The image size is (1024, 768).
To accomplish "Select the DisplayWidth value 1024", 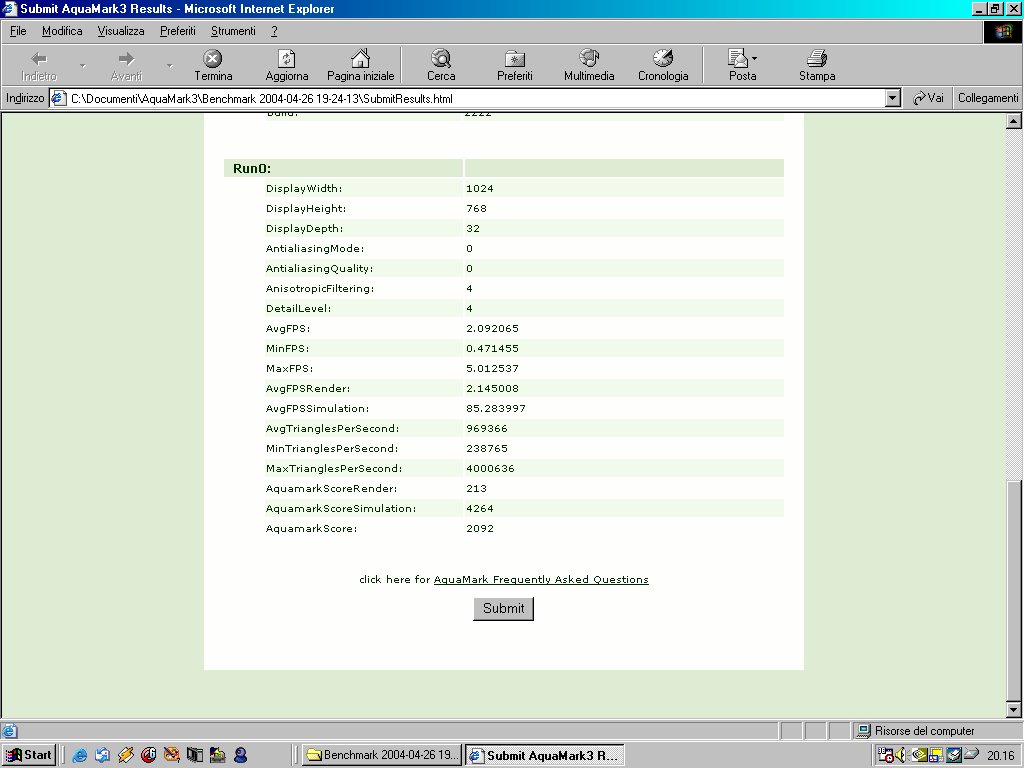I will [x=479, y=189].
